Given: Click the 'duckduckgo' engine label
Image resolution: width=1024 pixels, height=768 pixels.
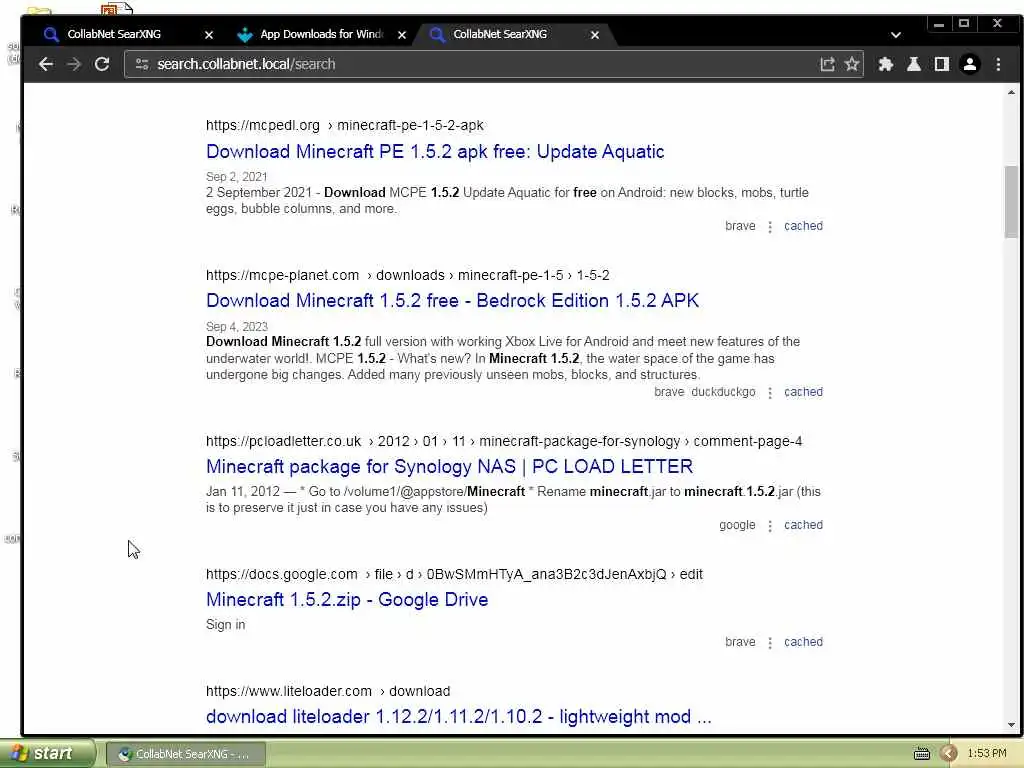Looking at the screenshot, I should [x=723, y=392].
